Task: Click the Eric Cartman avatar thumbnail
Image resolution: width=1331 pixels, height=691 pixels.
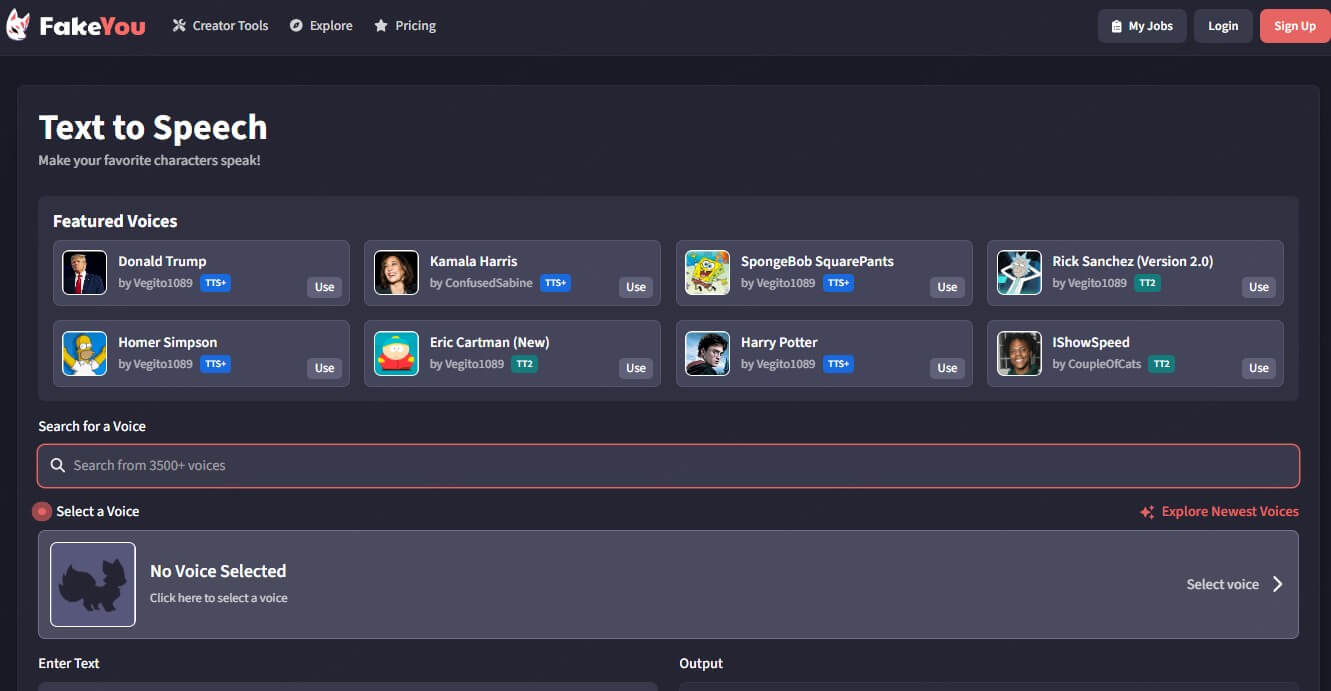Action: point(396,353)
